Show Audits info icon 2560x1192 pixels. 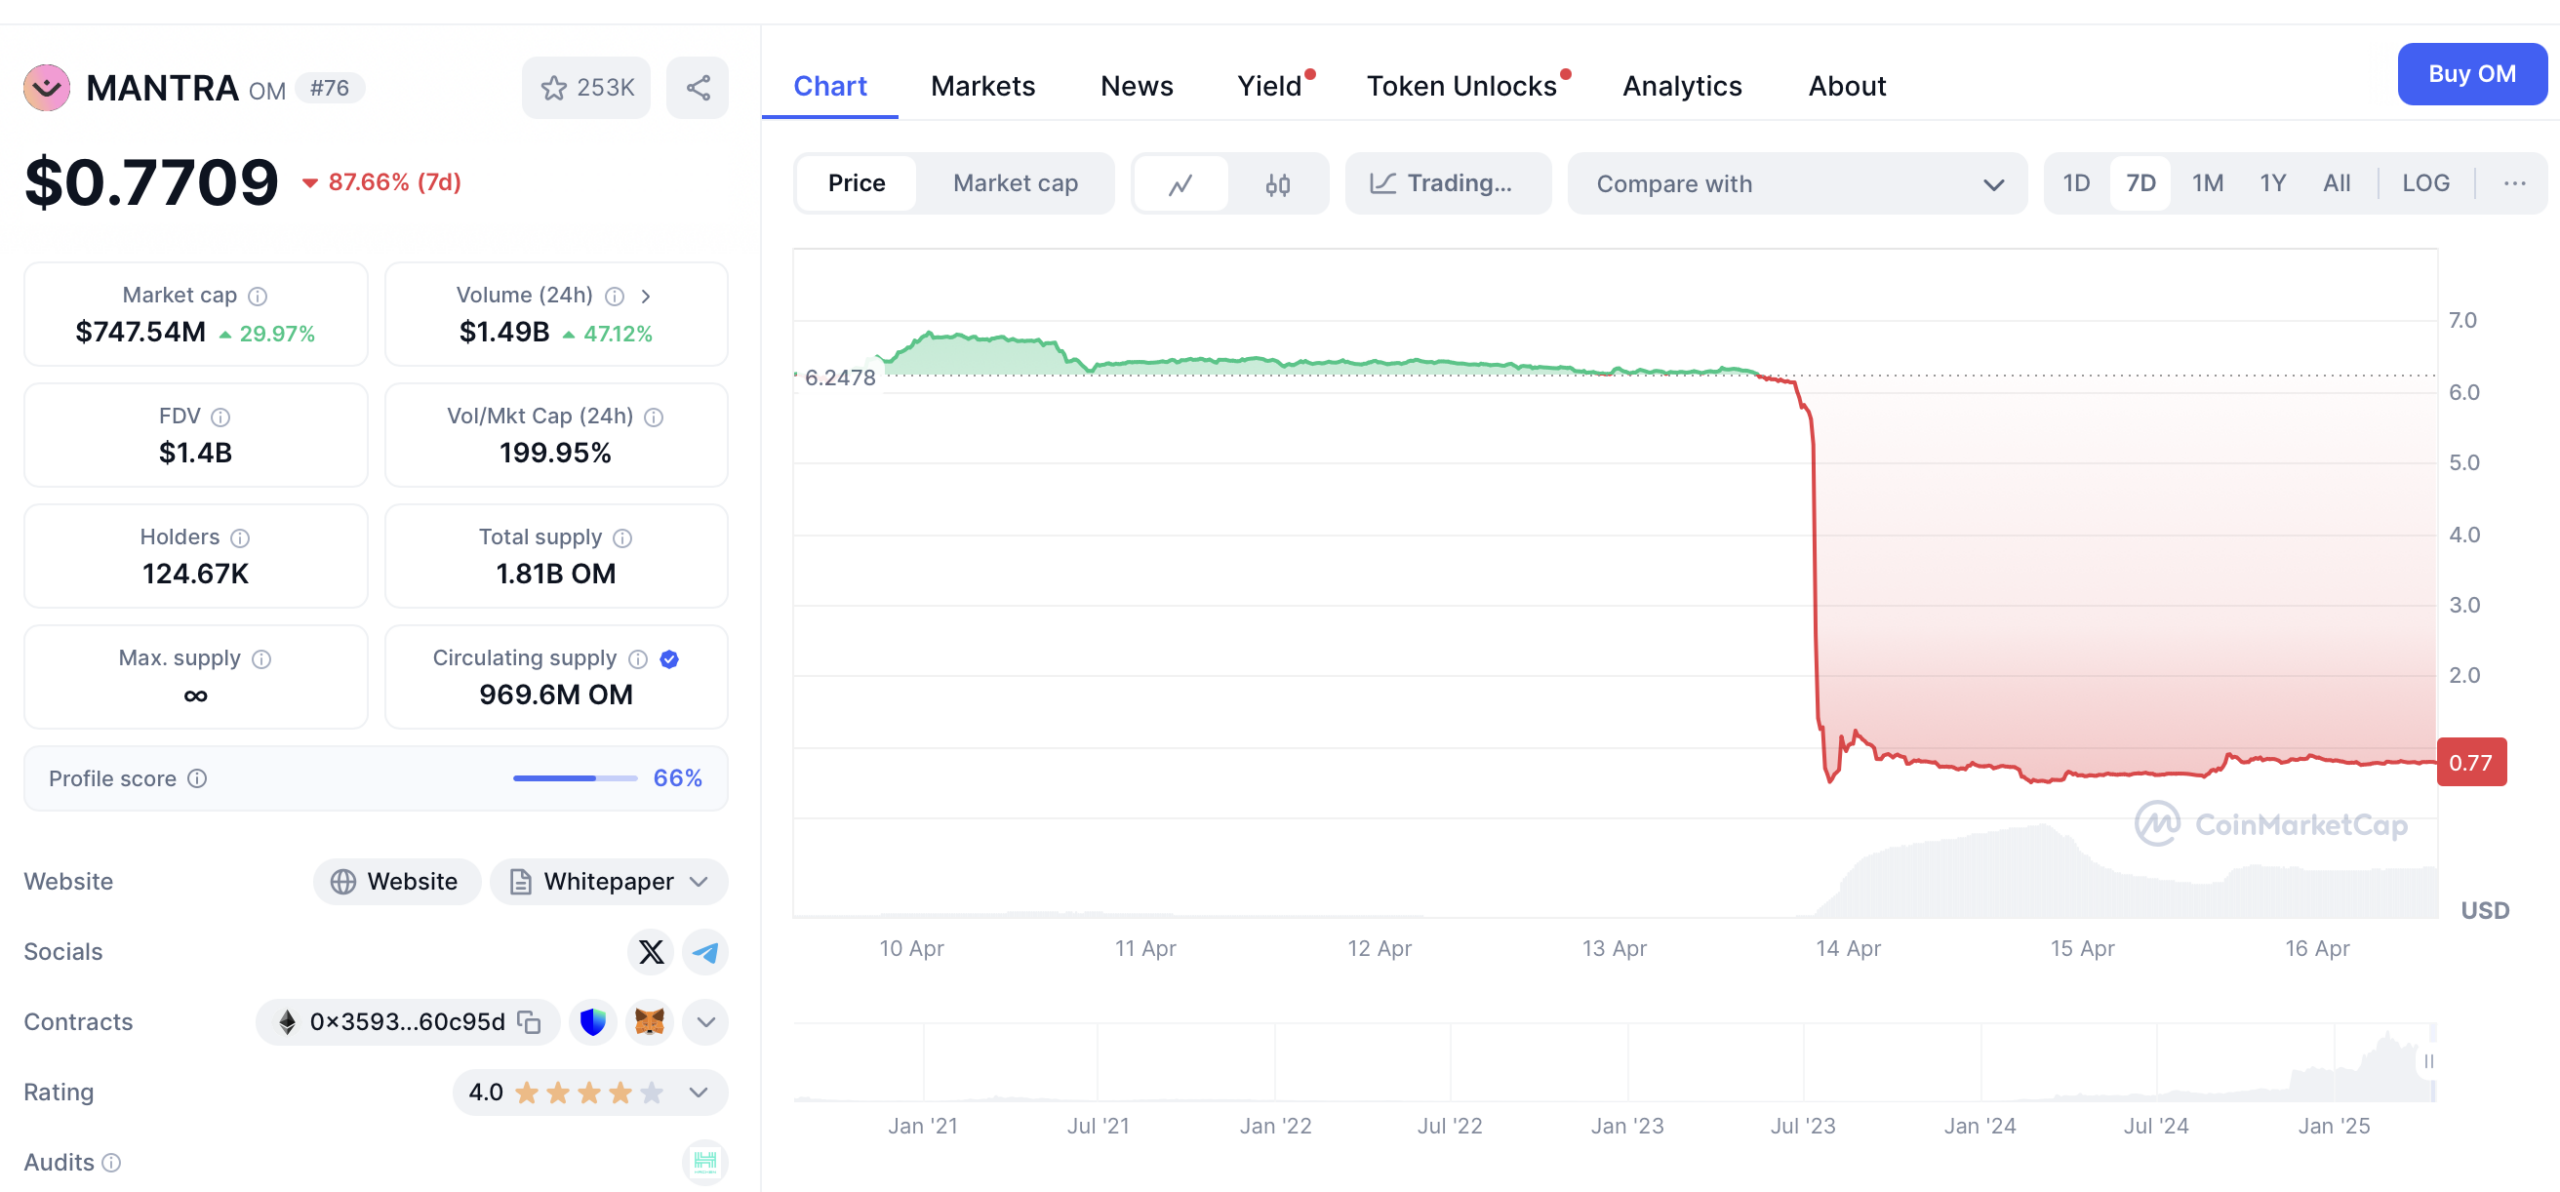[x=112, y=1162]
